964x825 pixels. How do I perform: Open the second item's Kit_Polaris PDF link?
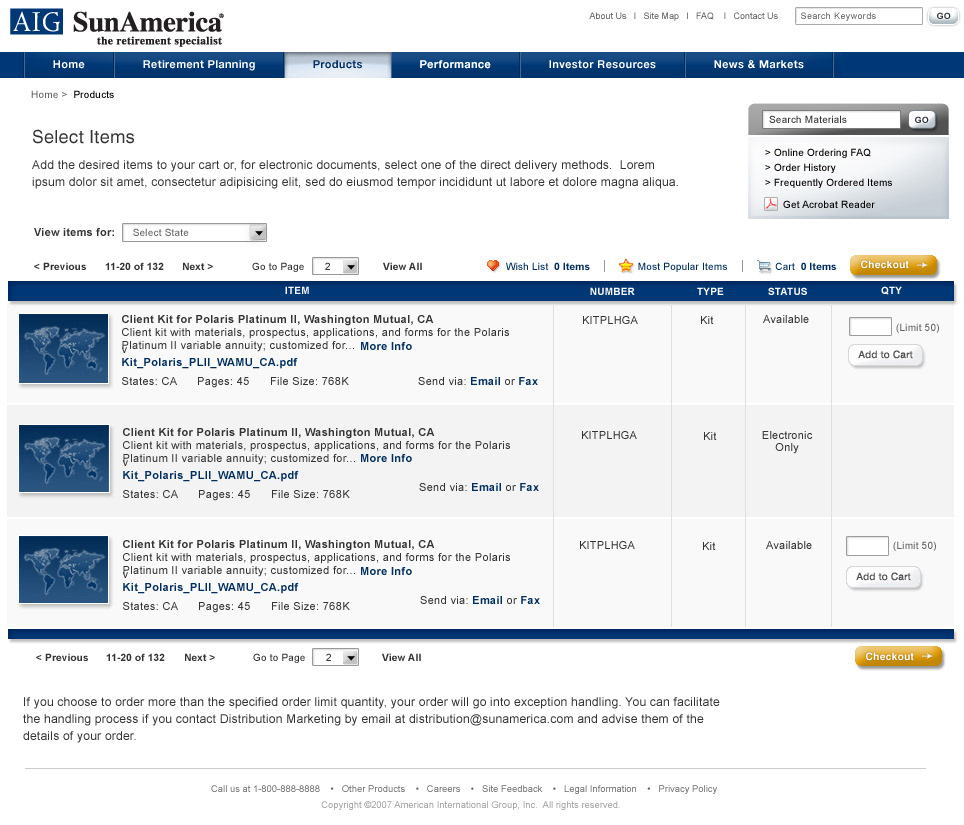[210, 475]
